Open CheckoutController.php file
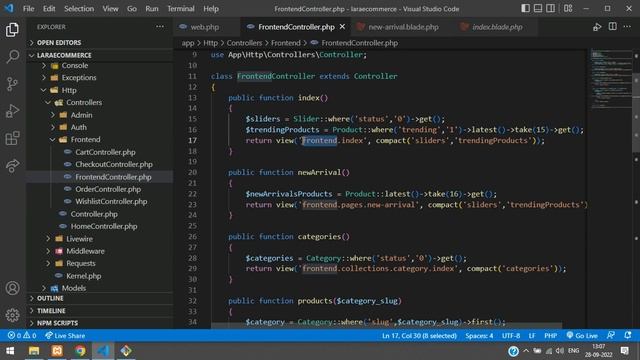Viewport: 640px width, 360px height. tap(114, 164)
